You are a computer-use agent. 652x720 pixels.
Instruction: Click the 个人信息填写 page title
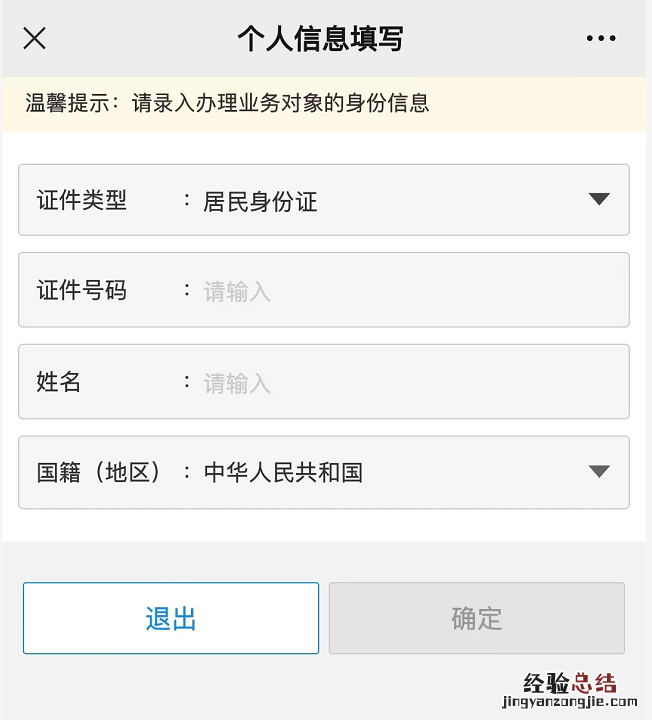point(320,39)
